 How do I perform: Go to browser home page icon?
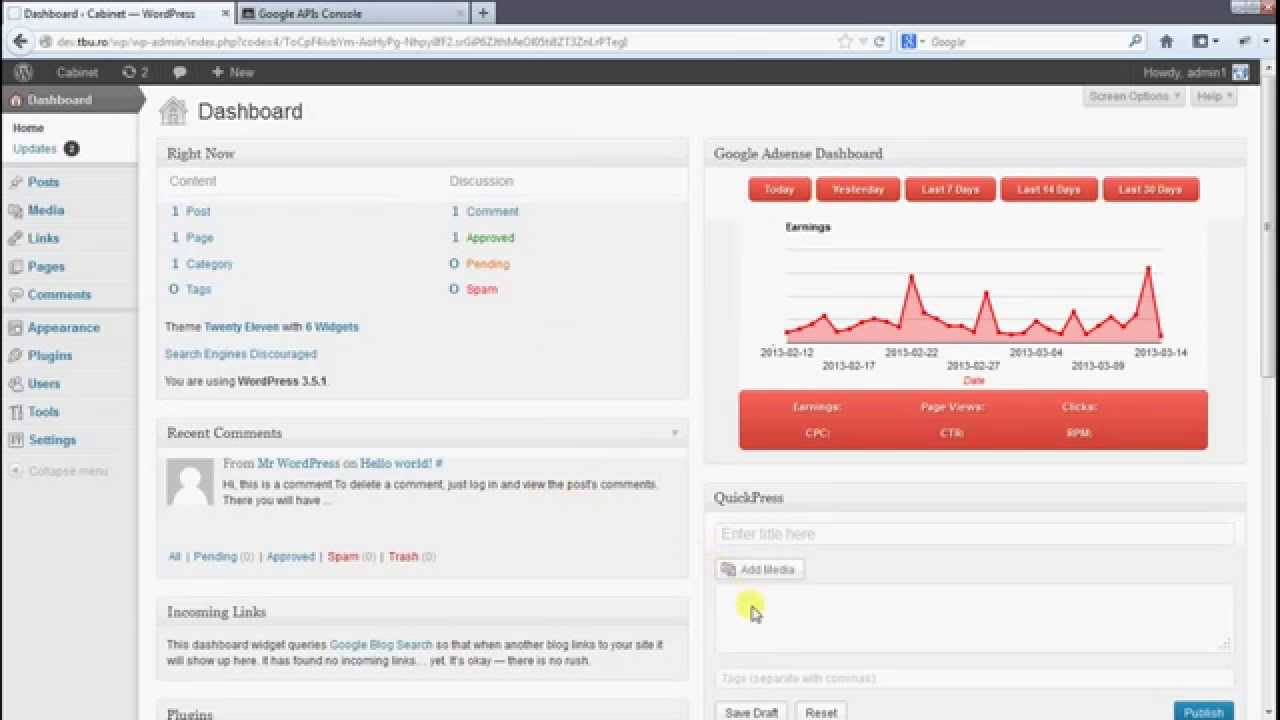click(x=1166, y=42)
